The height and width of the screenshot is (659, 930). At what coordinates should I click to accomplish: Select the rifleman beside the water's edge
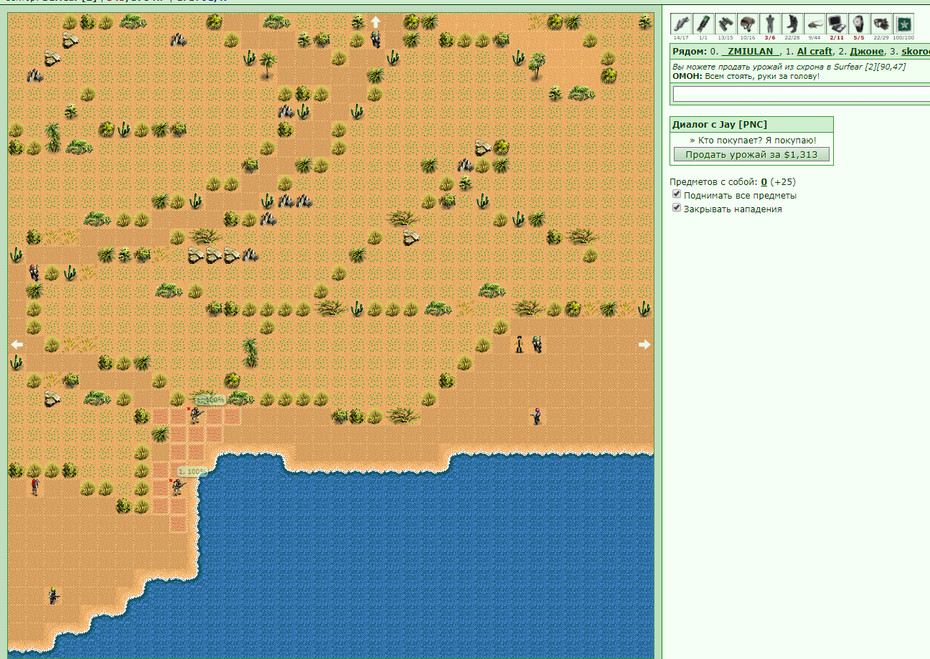pos(177,487)
